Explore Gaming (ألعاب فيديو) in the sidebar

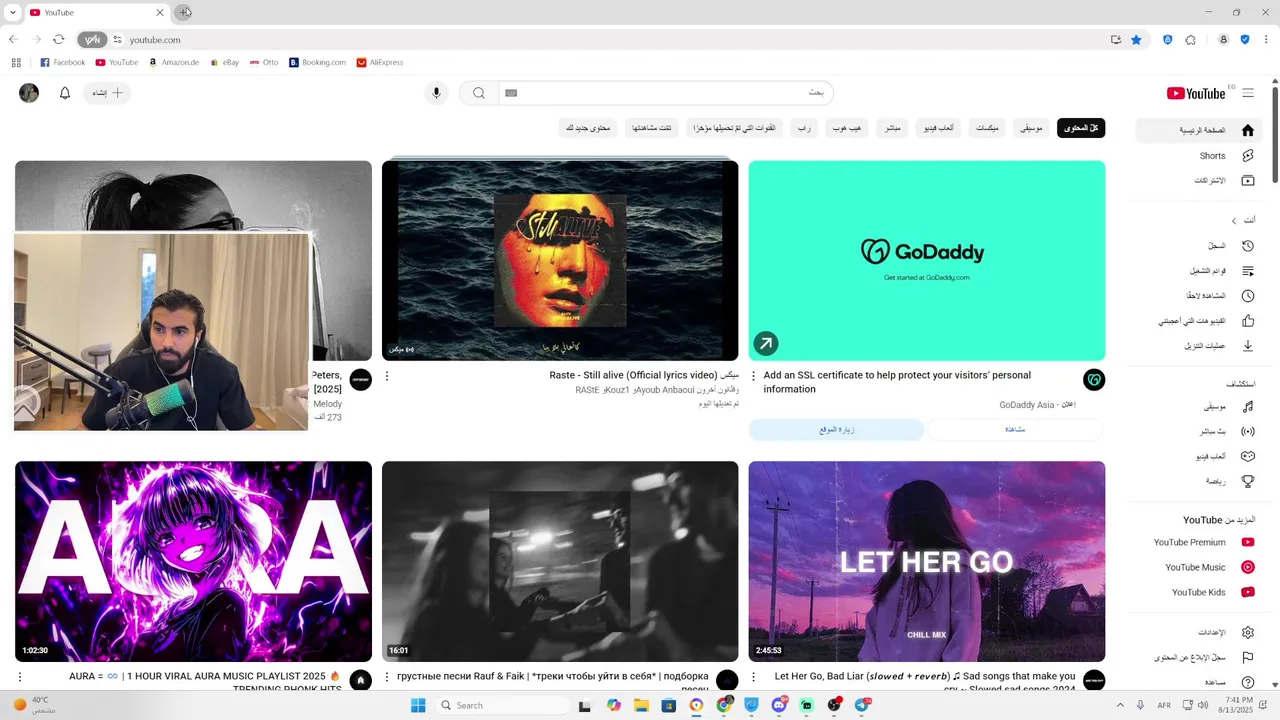click(1198, 456)
